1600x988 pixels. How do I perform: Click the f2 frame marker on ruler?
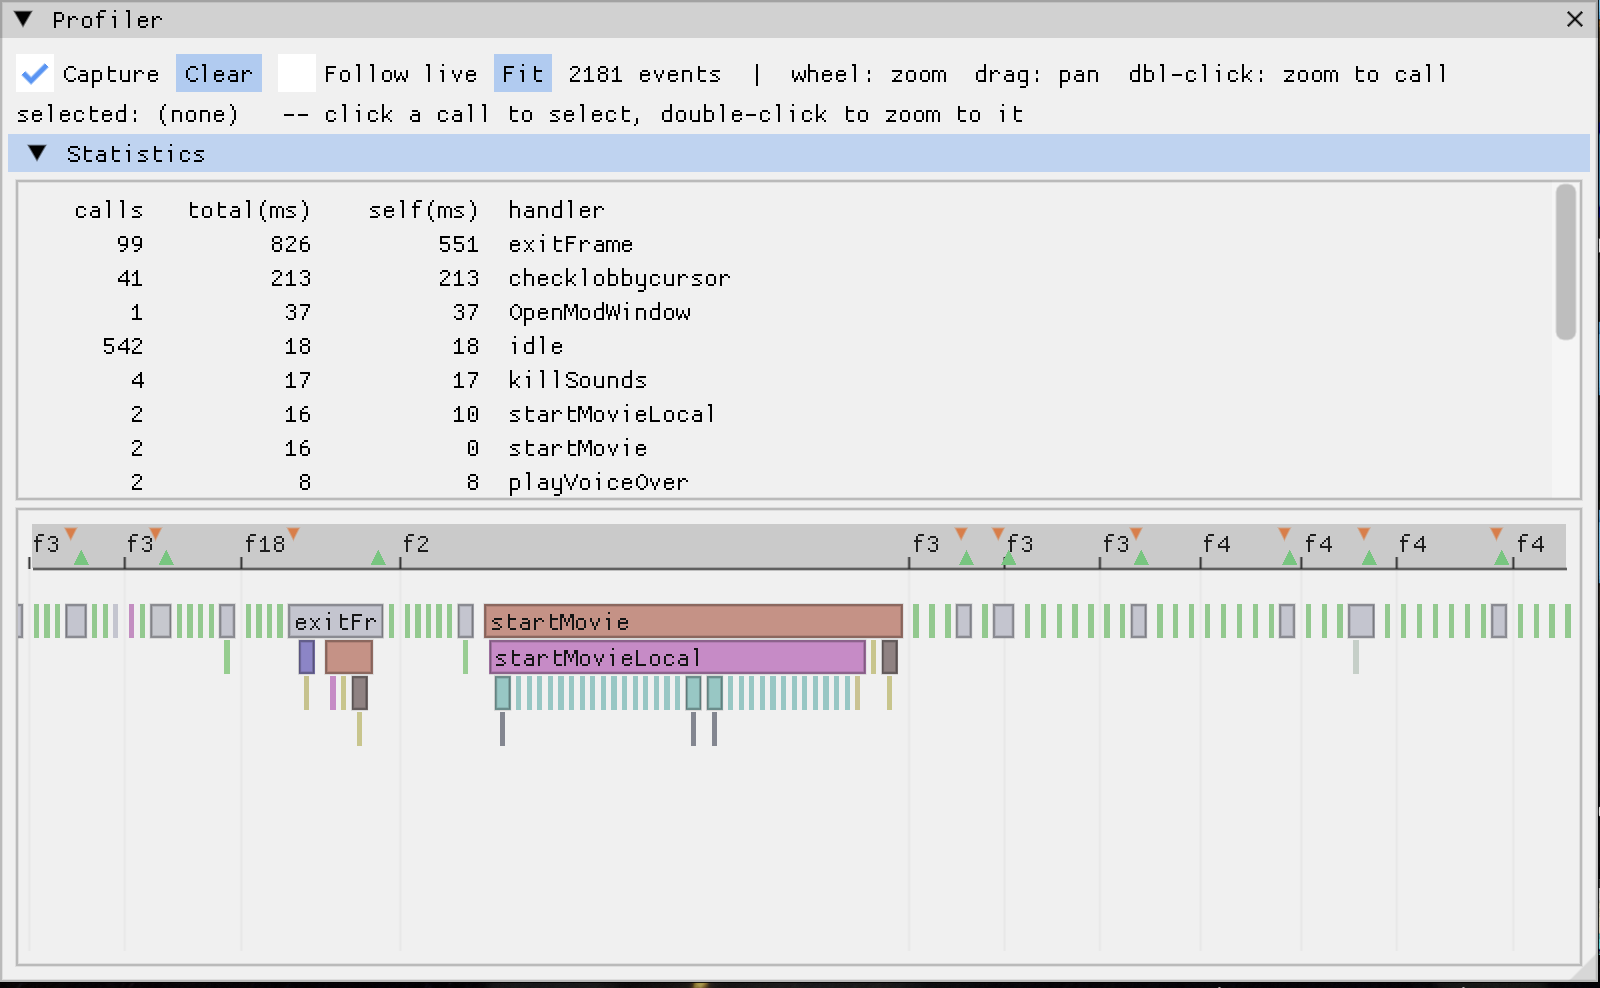[x=416, y=544]
